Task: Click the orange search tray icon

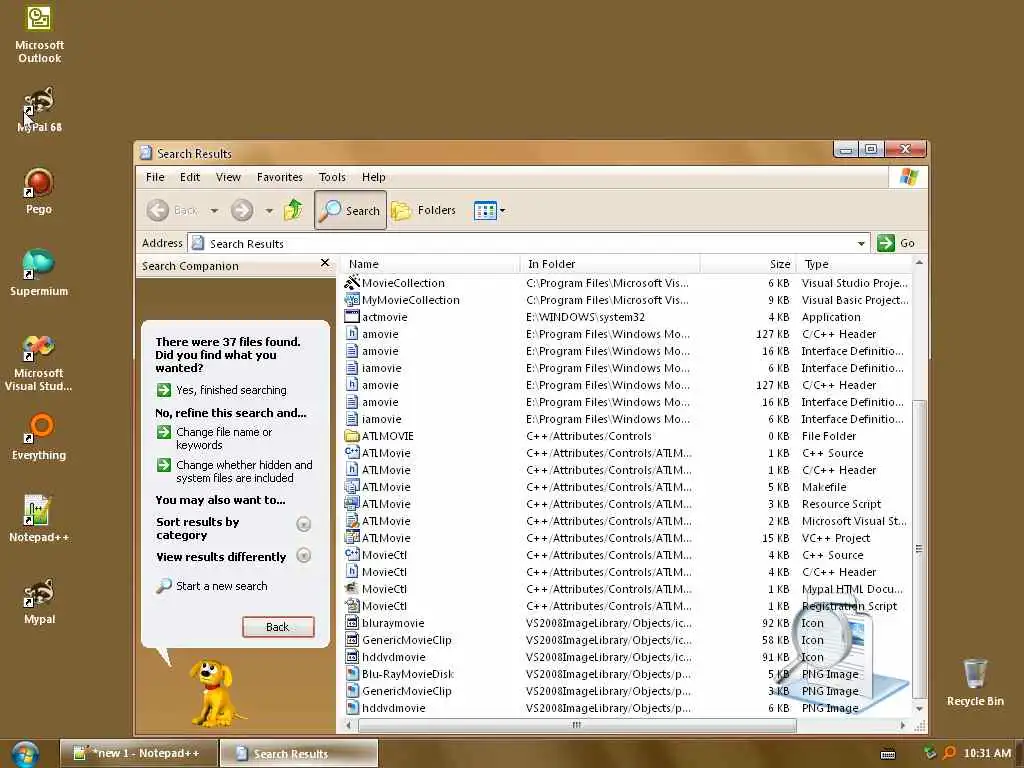Action: pyautogui.click(x=949, y=753)
